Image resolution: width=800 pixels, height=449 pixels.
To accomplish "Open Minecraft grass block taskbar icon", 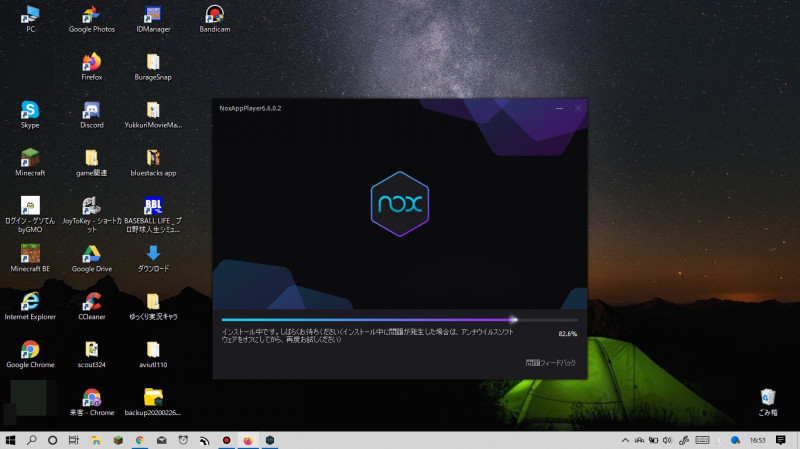I will tap(118, 440).
